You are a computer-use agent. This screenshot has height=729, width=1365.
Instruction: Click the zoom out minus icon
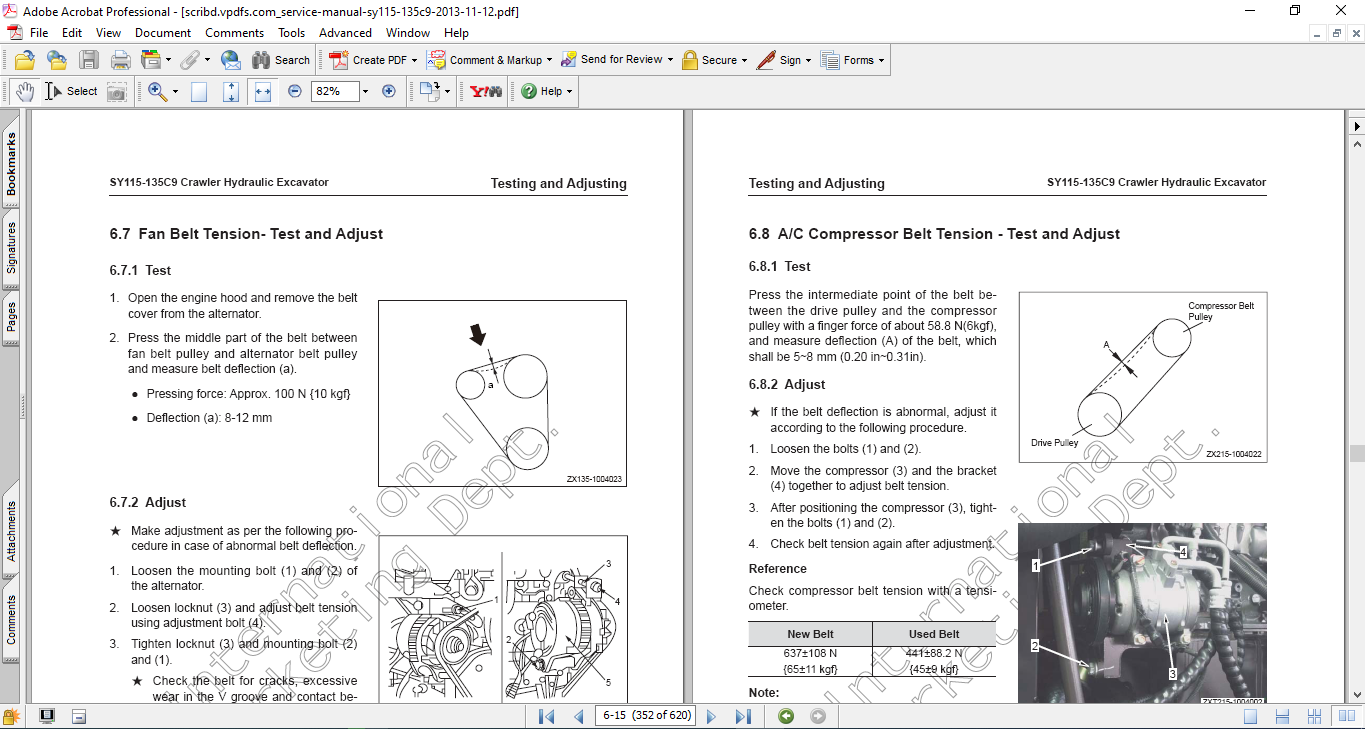click(295, 91)
